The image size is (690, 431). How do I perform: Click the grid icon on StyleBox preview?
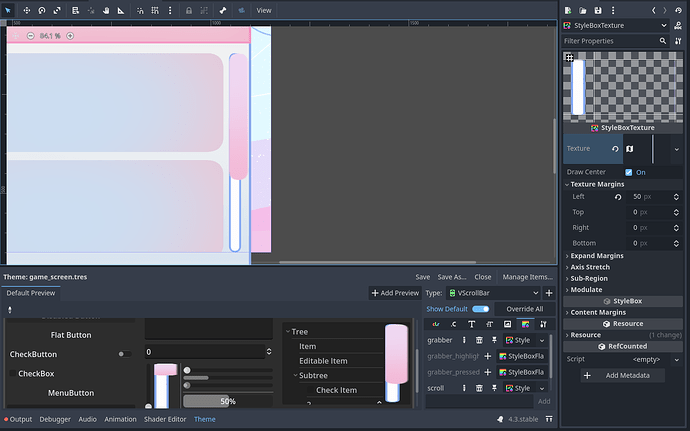pos(569,57)
